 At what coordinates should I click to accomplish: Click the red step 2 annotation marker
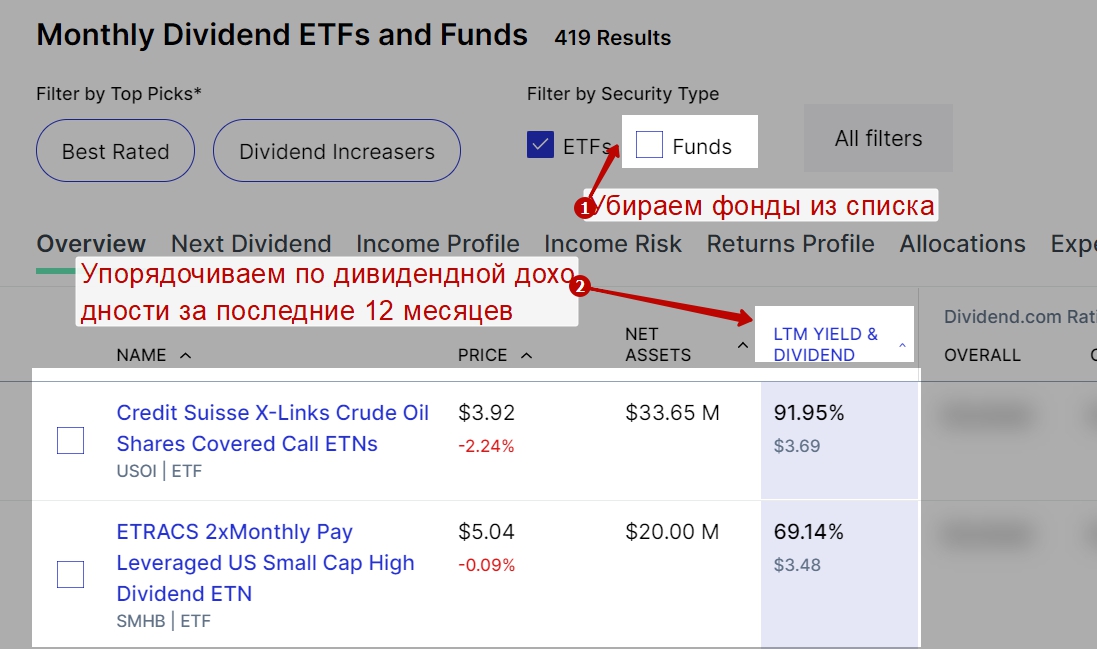tap(579, 287)
